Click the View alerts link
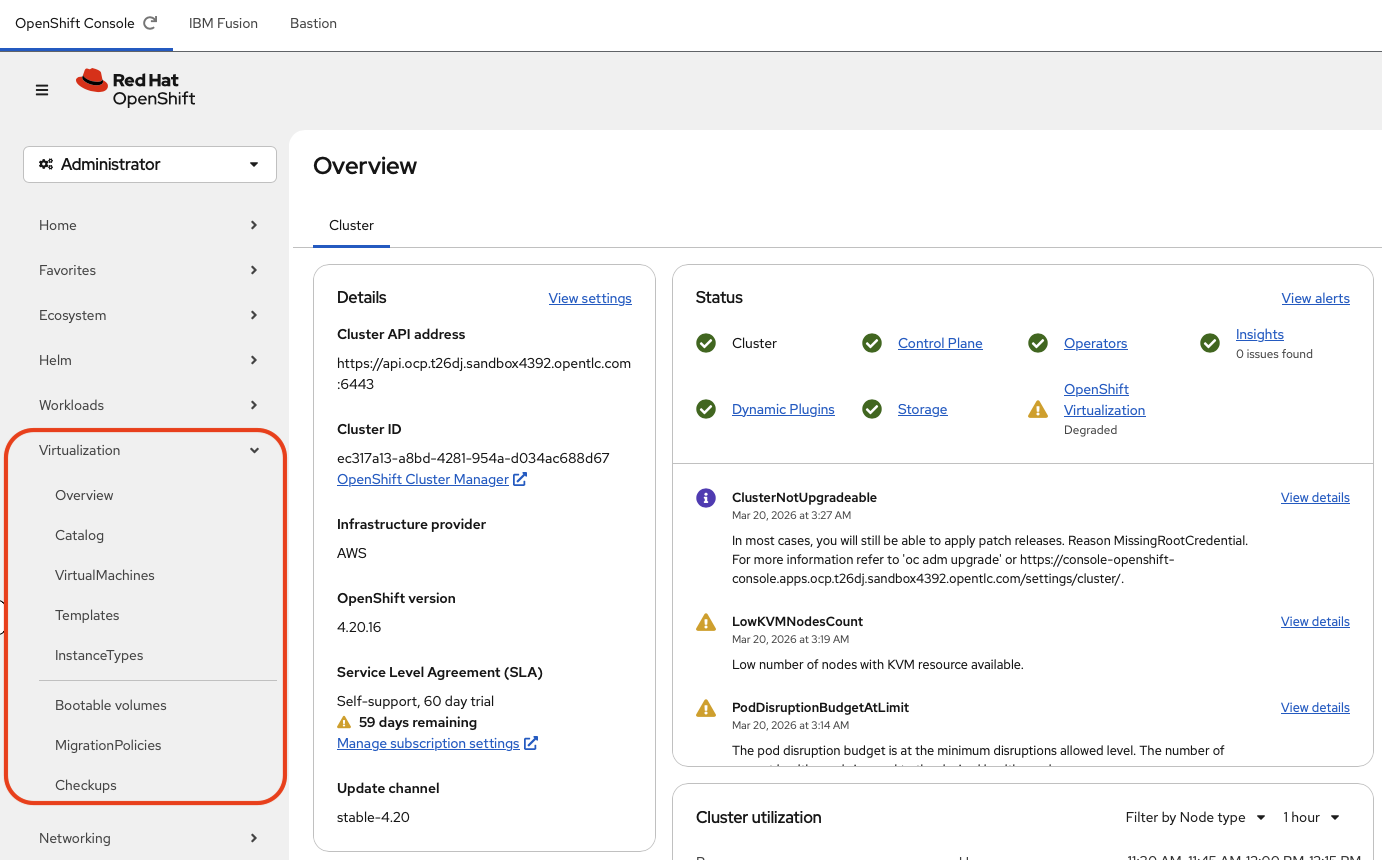 point(1315,298)
